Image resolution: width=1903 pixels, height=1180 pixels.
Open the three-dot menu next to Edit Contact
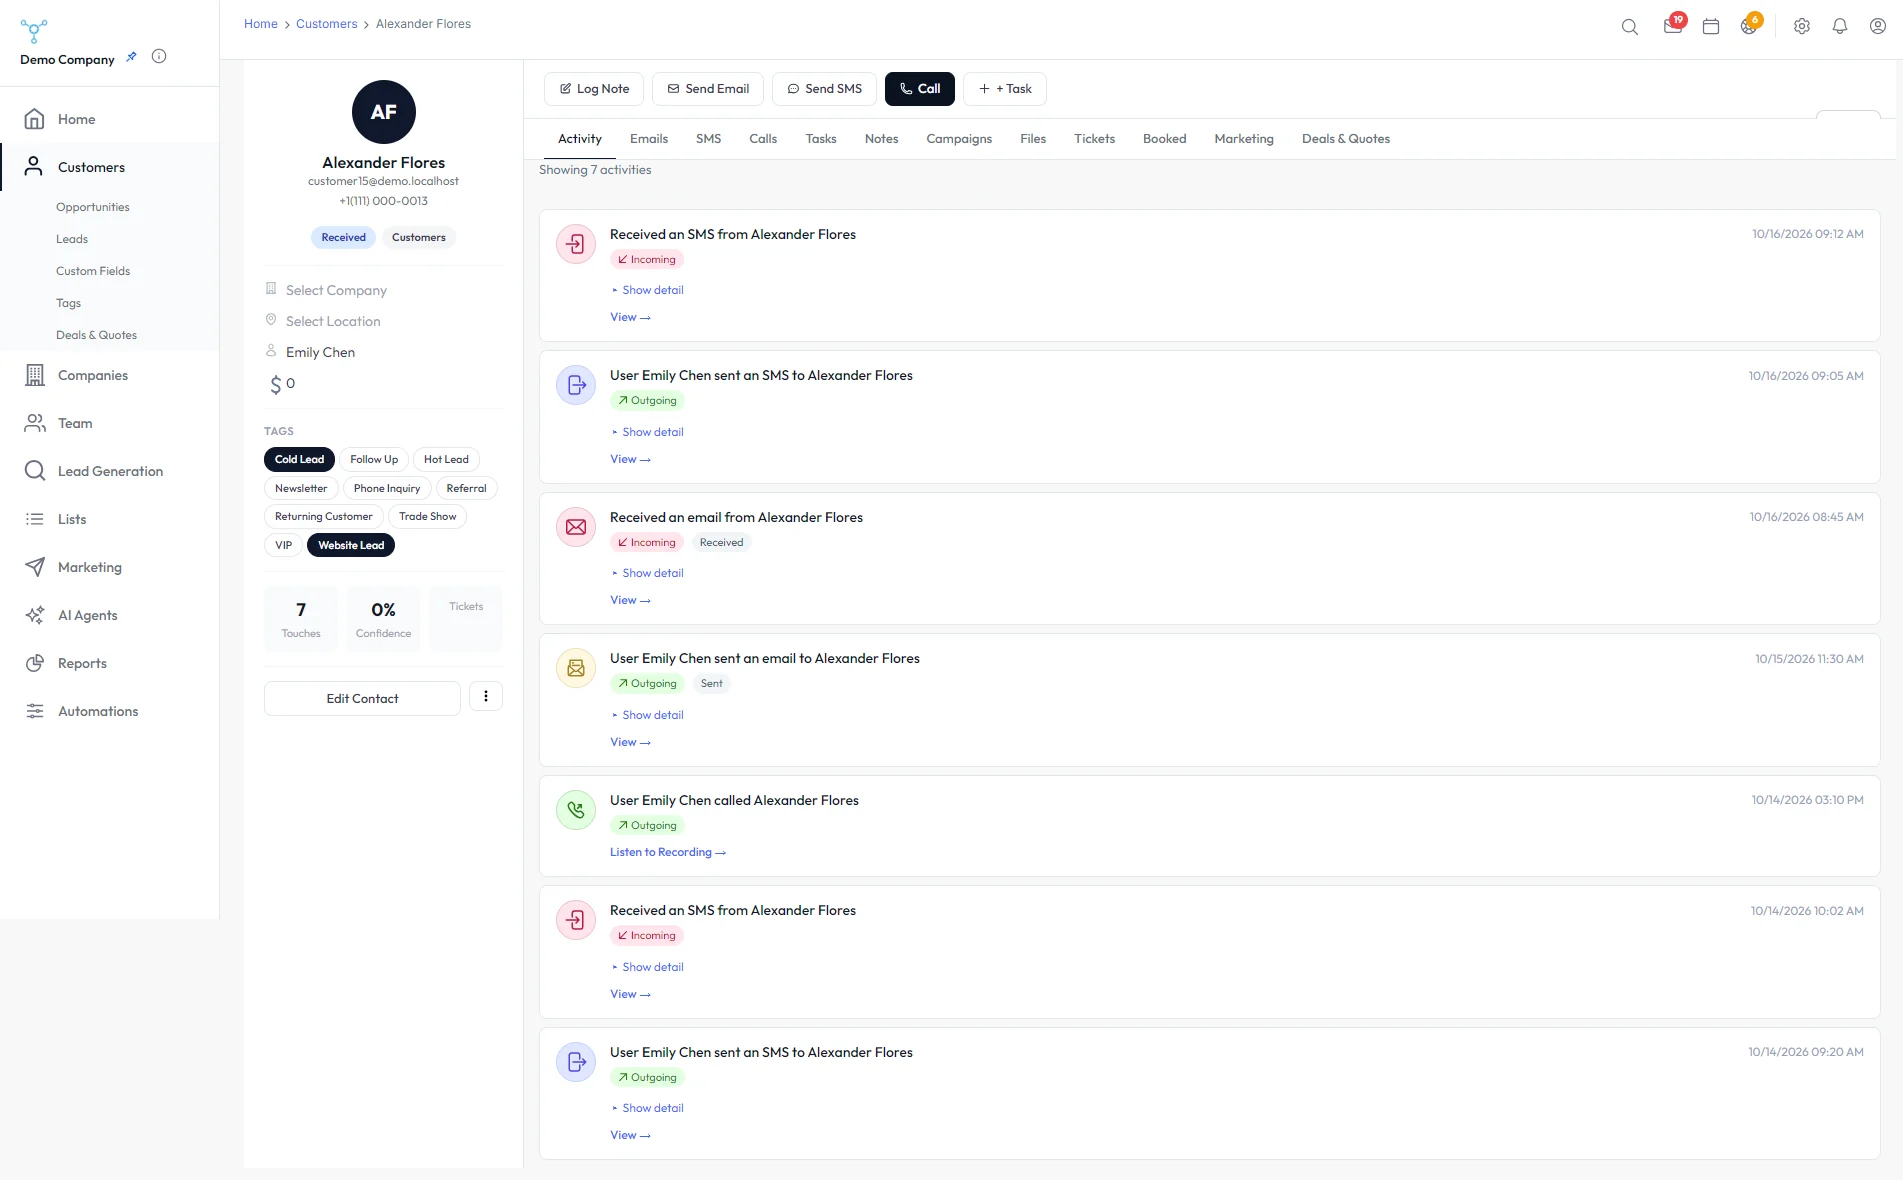tap(486, 697)
